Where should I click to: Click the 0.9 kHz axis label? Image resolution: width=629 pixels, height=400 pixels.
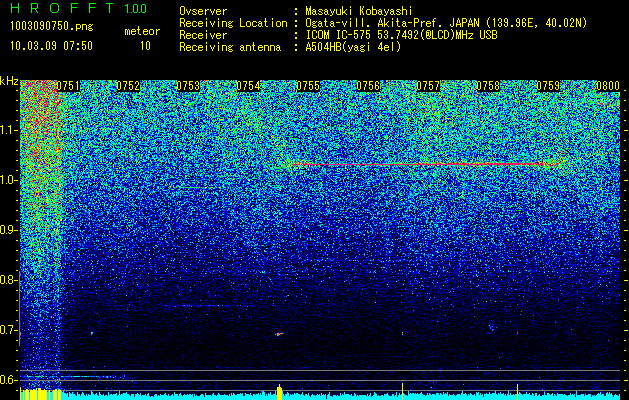coord(8,230)
